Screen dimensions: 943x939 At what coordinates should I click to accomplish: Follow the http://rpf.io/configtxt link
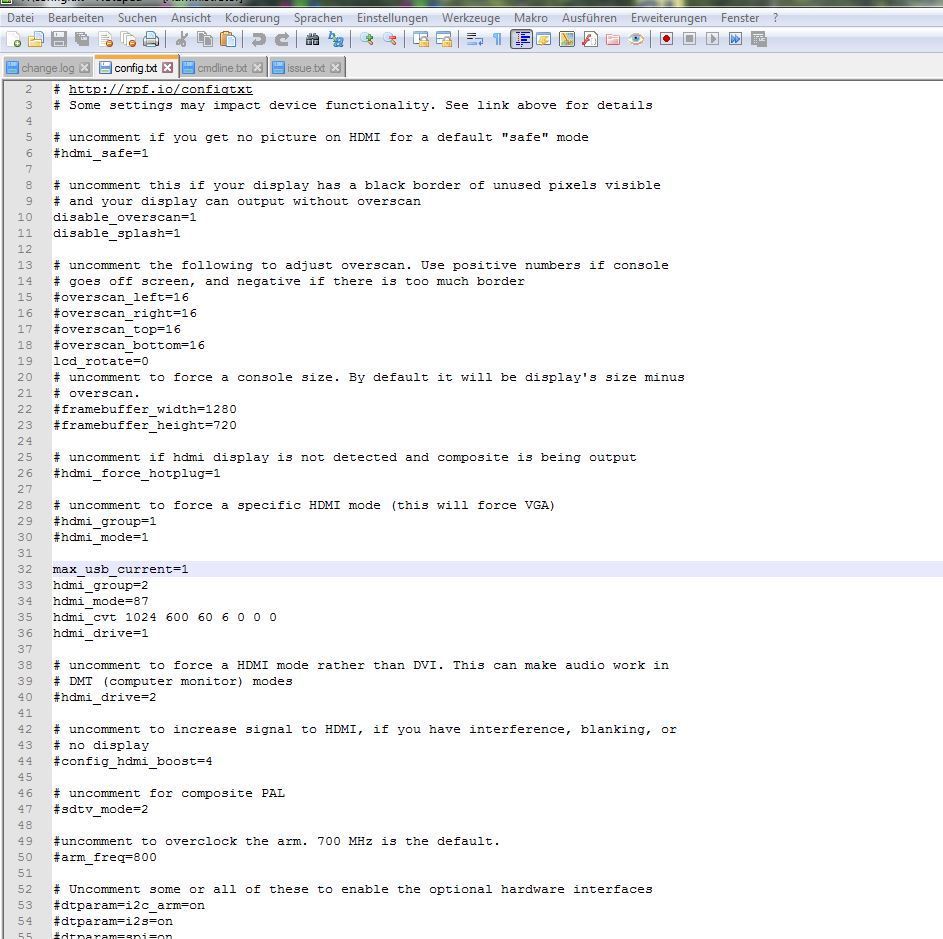coord(161,90)
